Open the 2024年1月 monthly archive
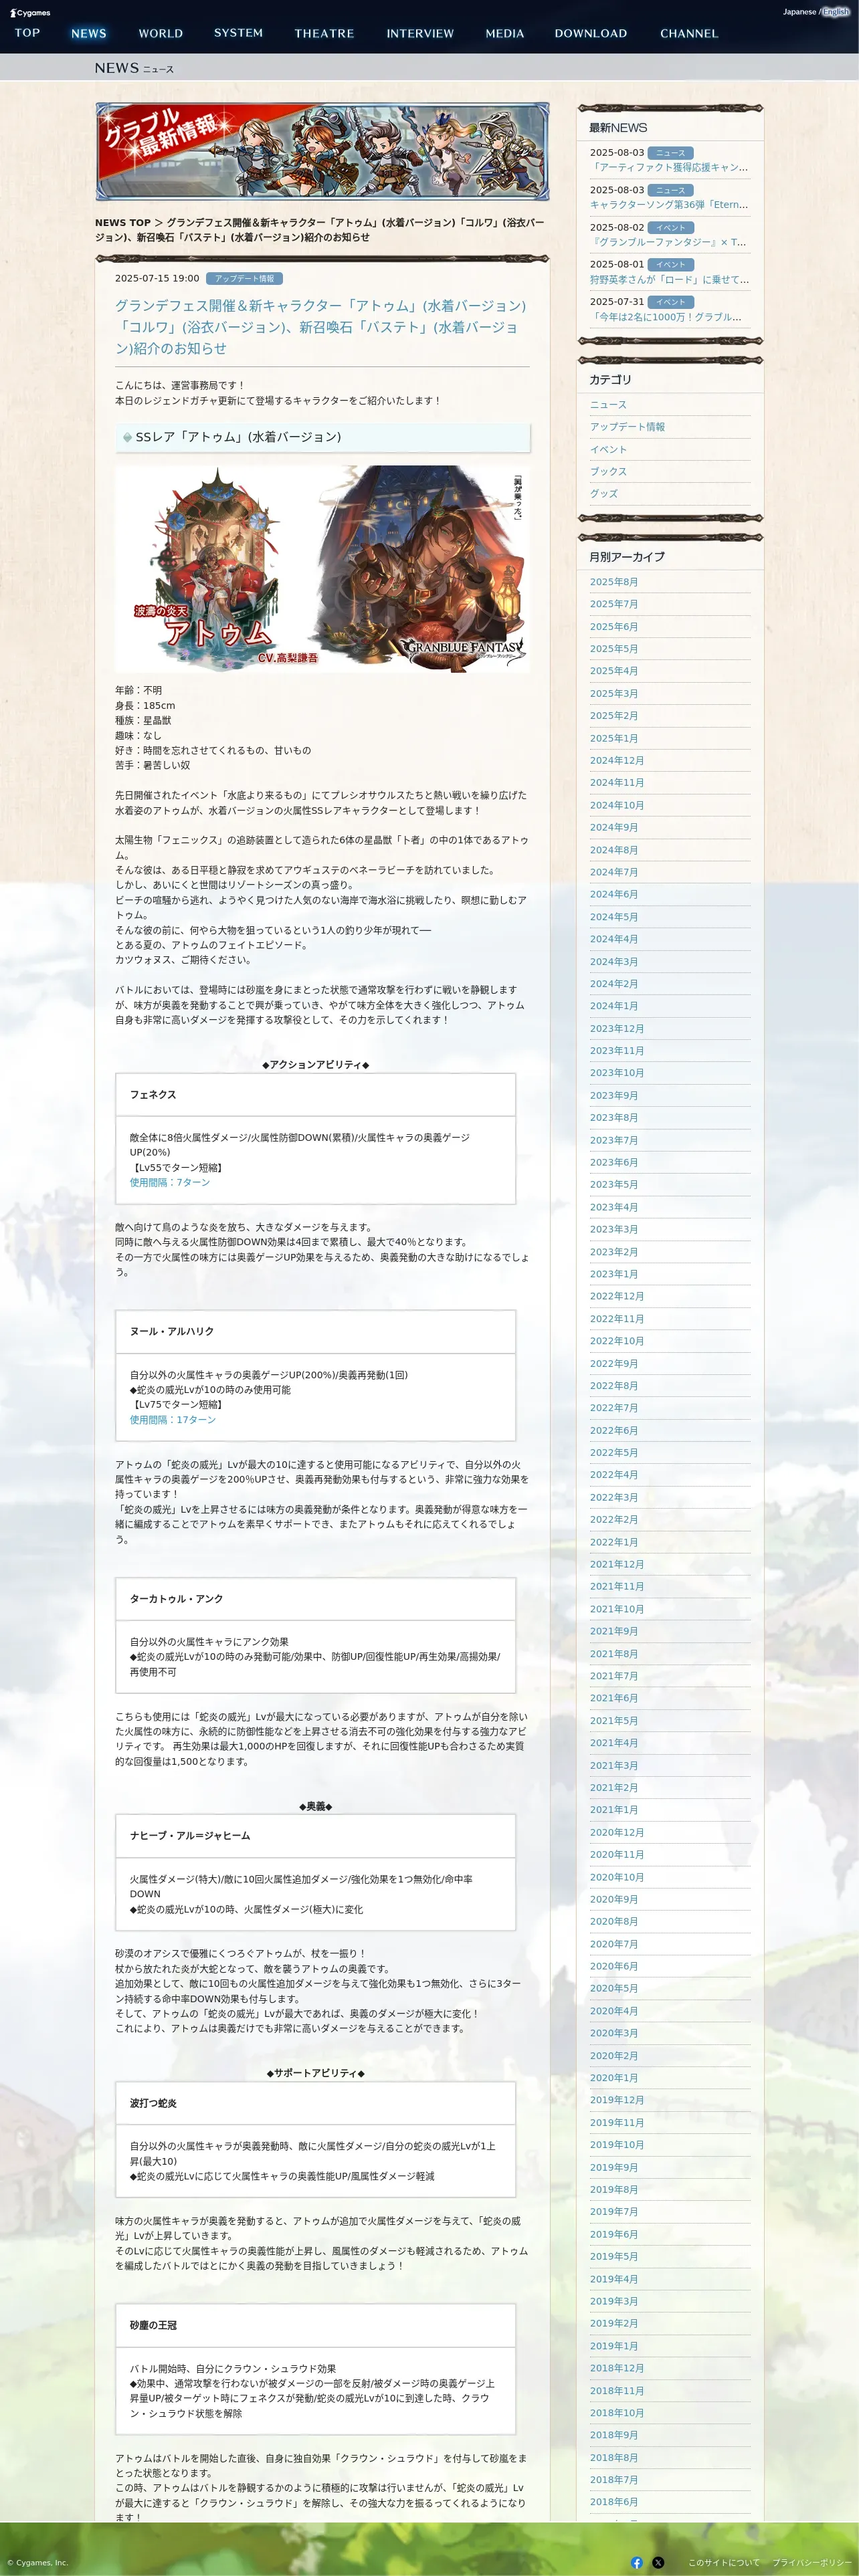This screenshot has width=859, height=2576. [x=613, y=1006]
